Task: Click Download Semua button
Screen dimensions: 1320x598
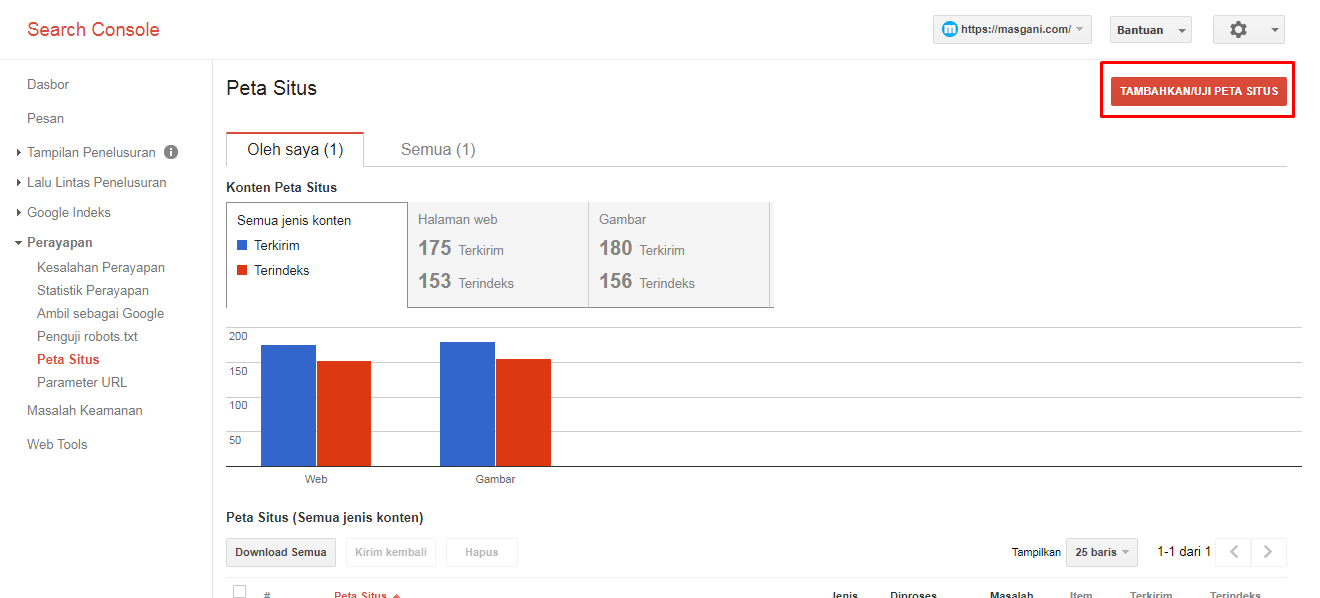Action: pyautogui.click(x=281, y=552)
